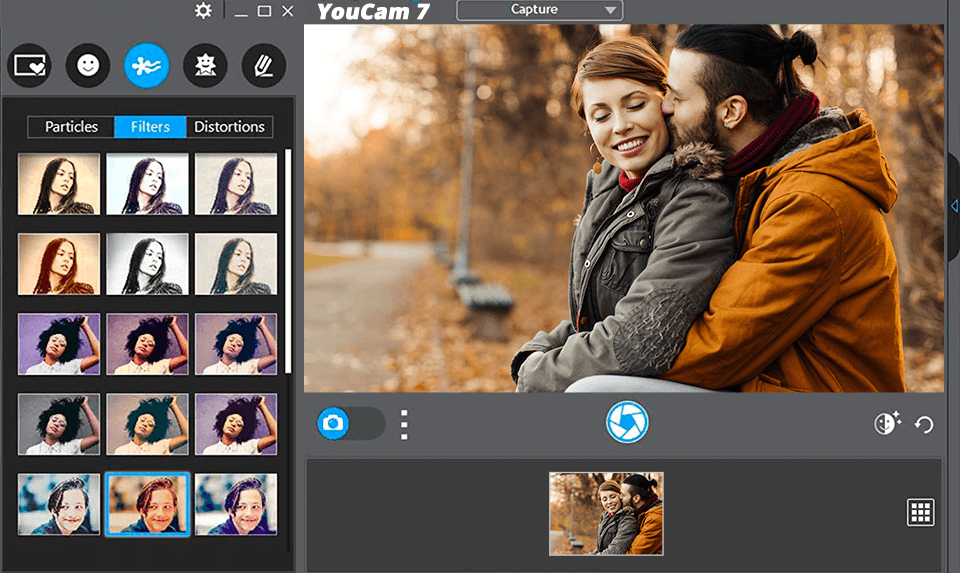Apply the third pale sketch filter in row one

(x=236, y=184)
